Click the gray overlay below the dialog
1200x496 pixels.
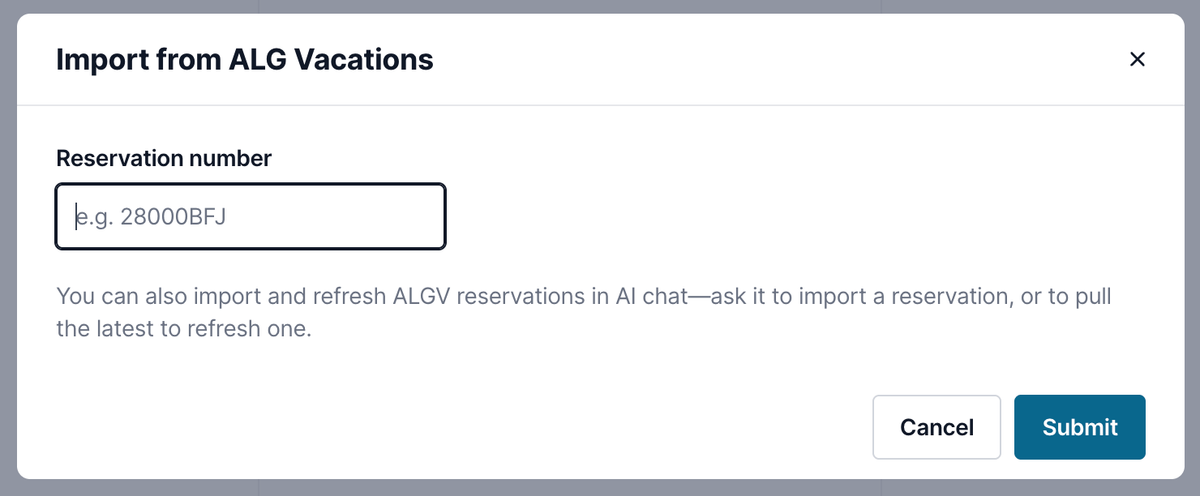coord(600,488)
